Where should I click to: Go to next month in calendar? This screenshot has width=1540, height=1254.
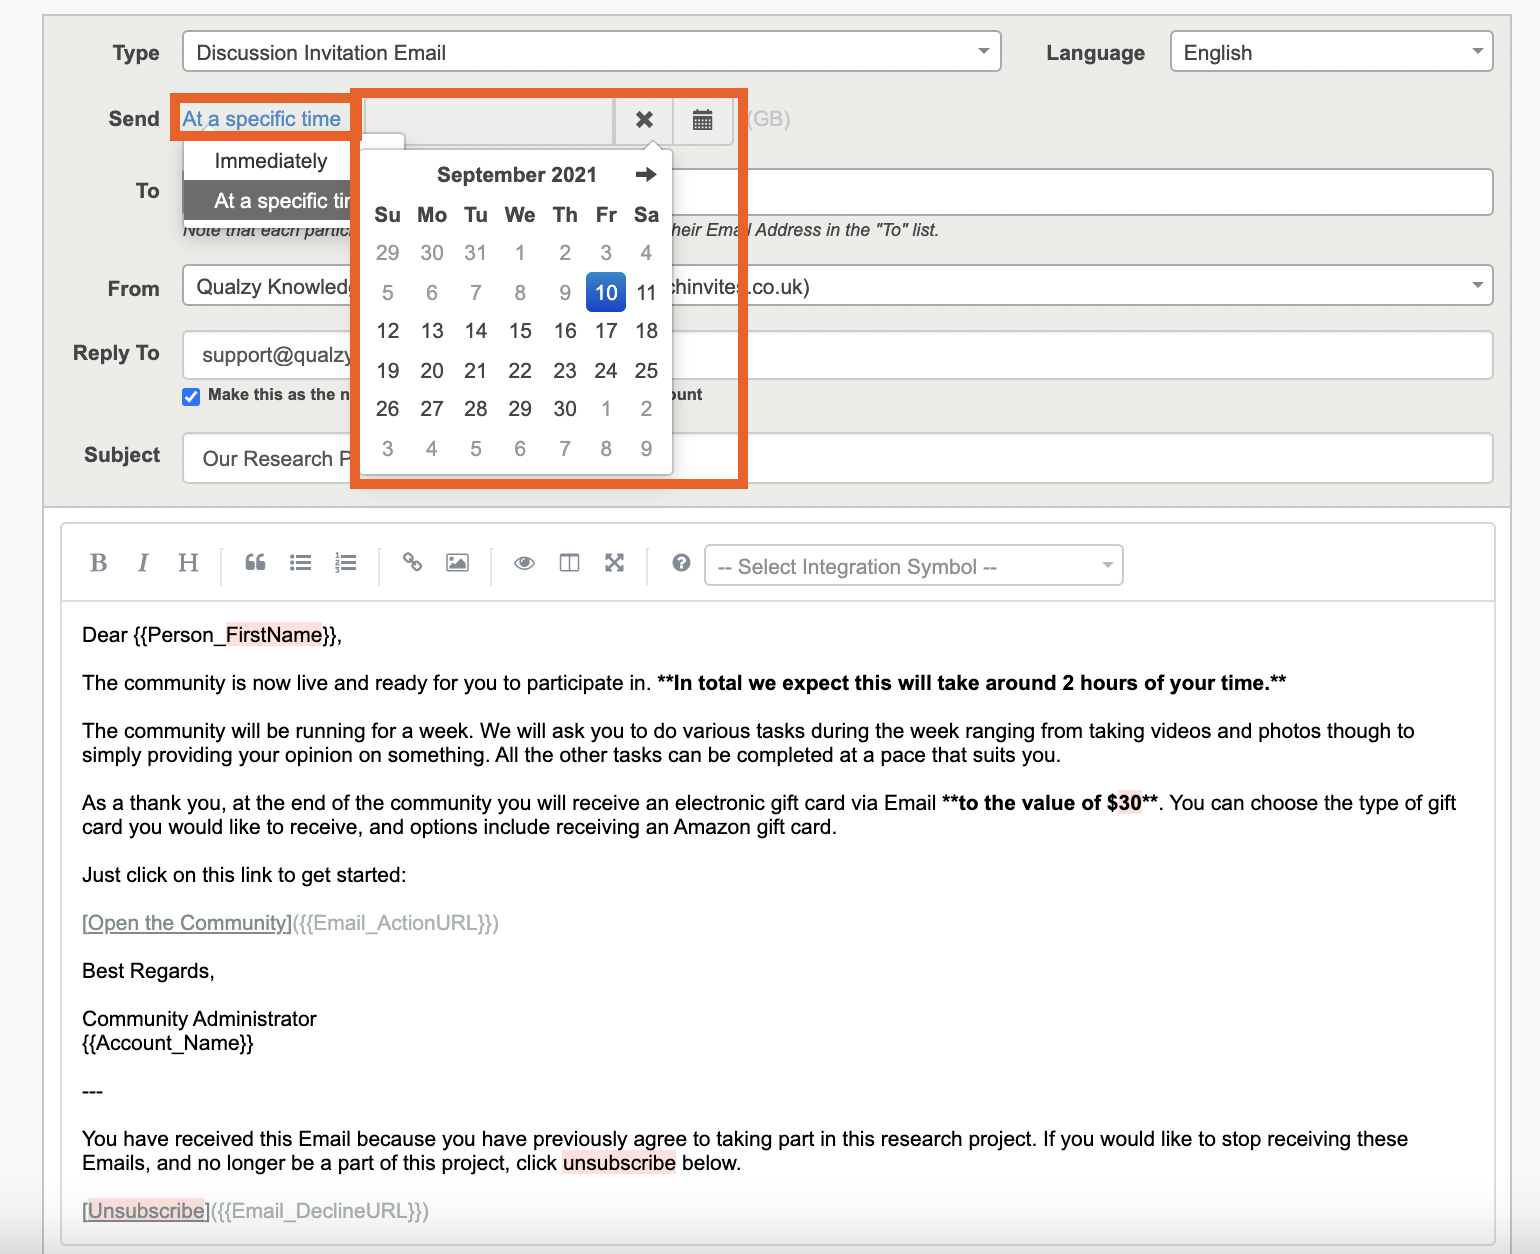point(646,175)
